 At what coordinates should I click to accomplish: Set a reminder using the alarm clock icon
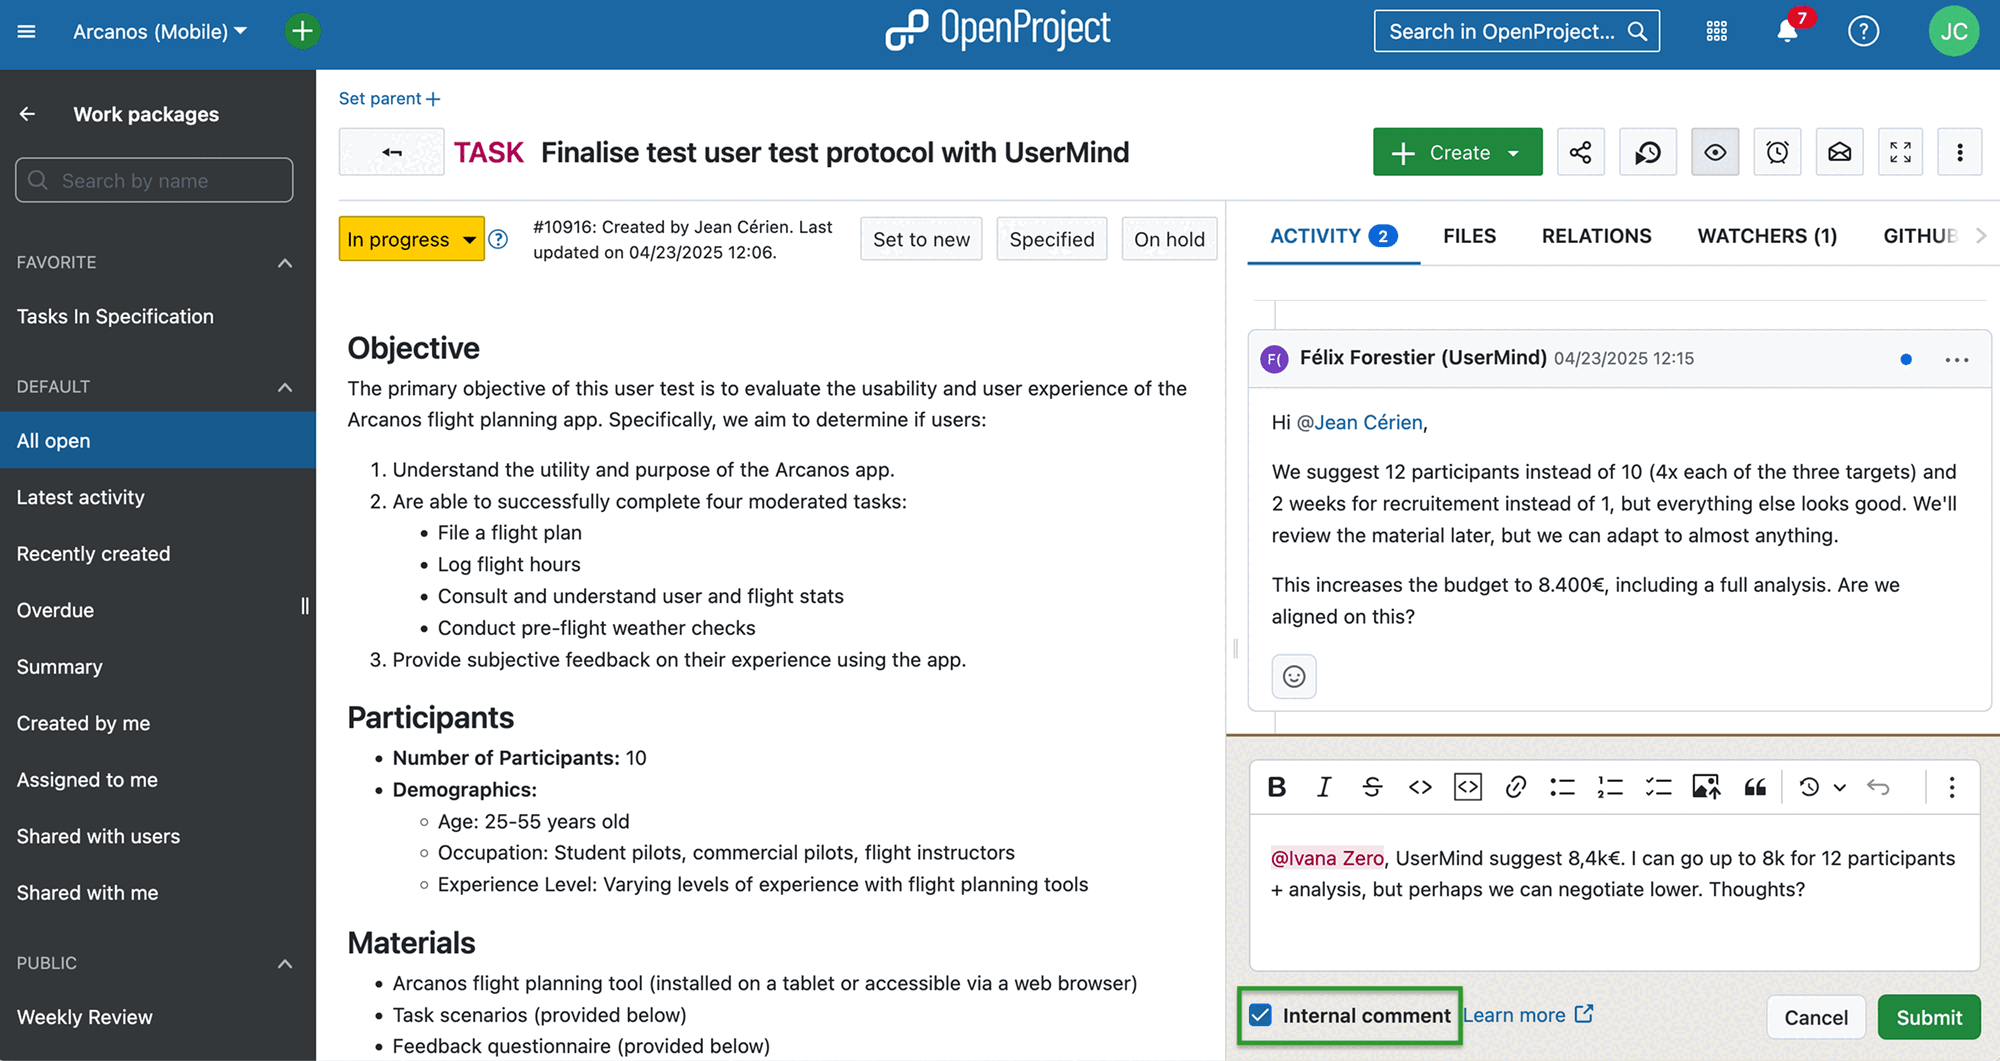(1777, 151)
